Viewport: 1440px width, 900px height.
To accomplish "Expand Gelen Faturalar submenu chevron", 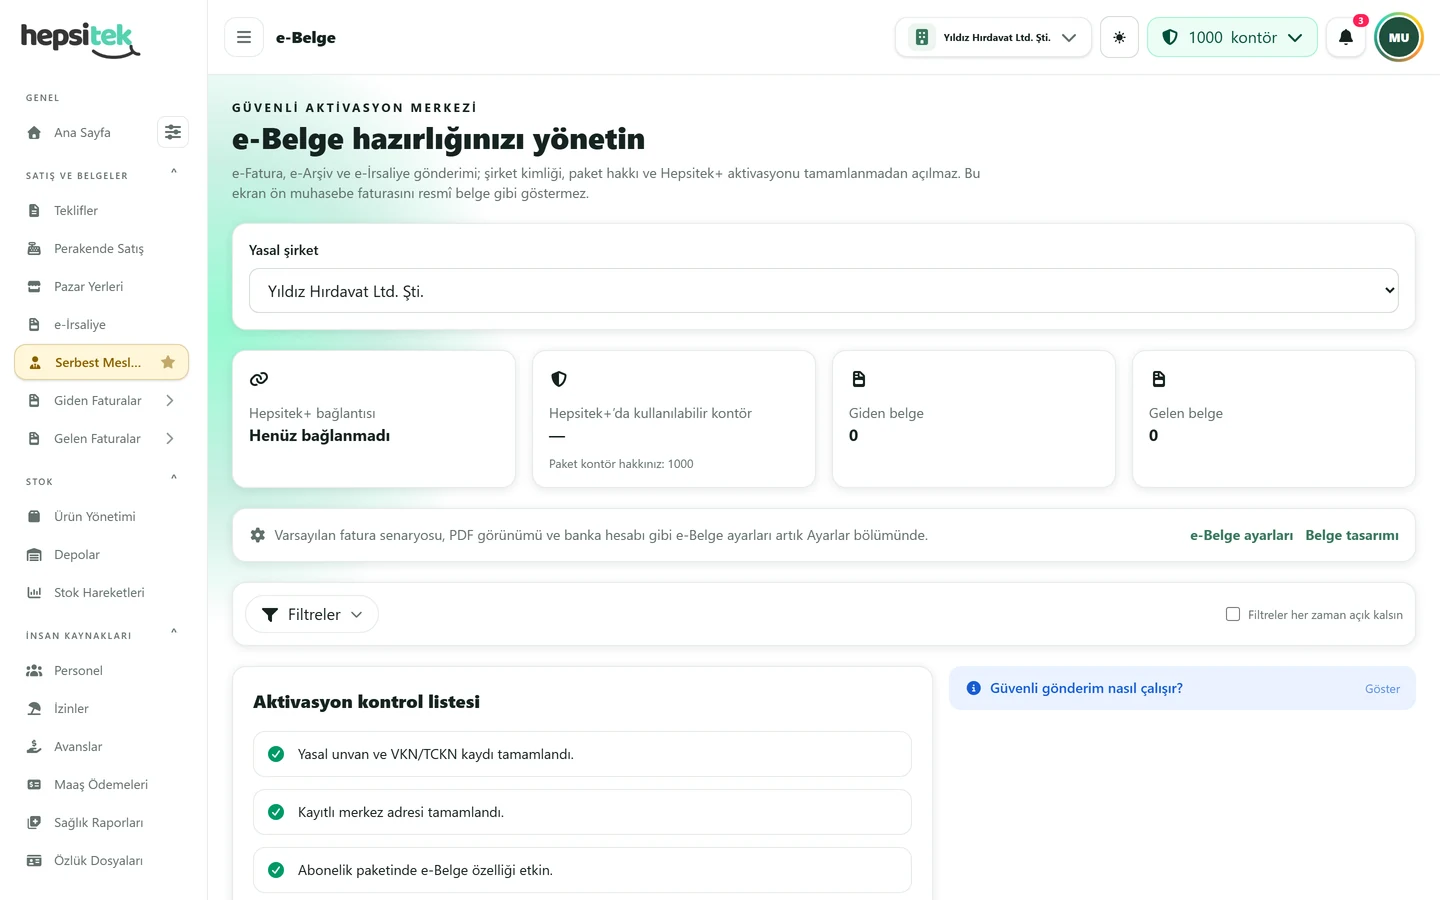I will pos(170,439).
